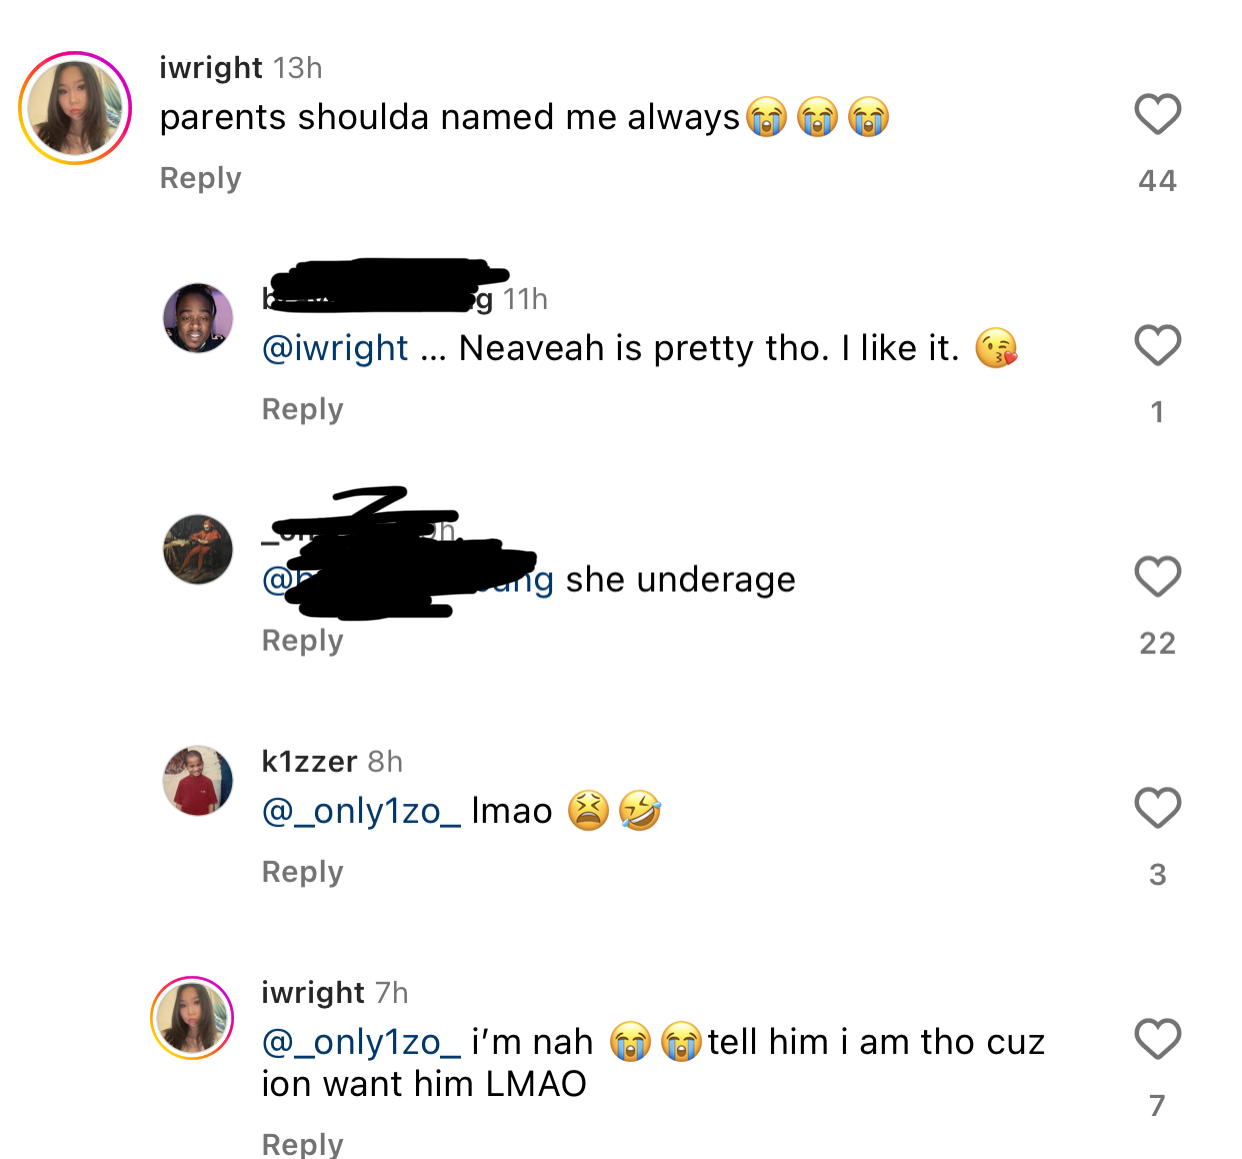Open the k1zzer username

point(309,762)
